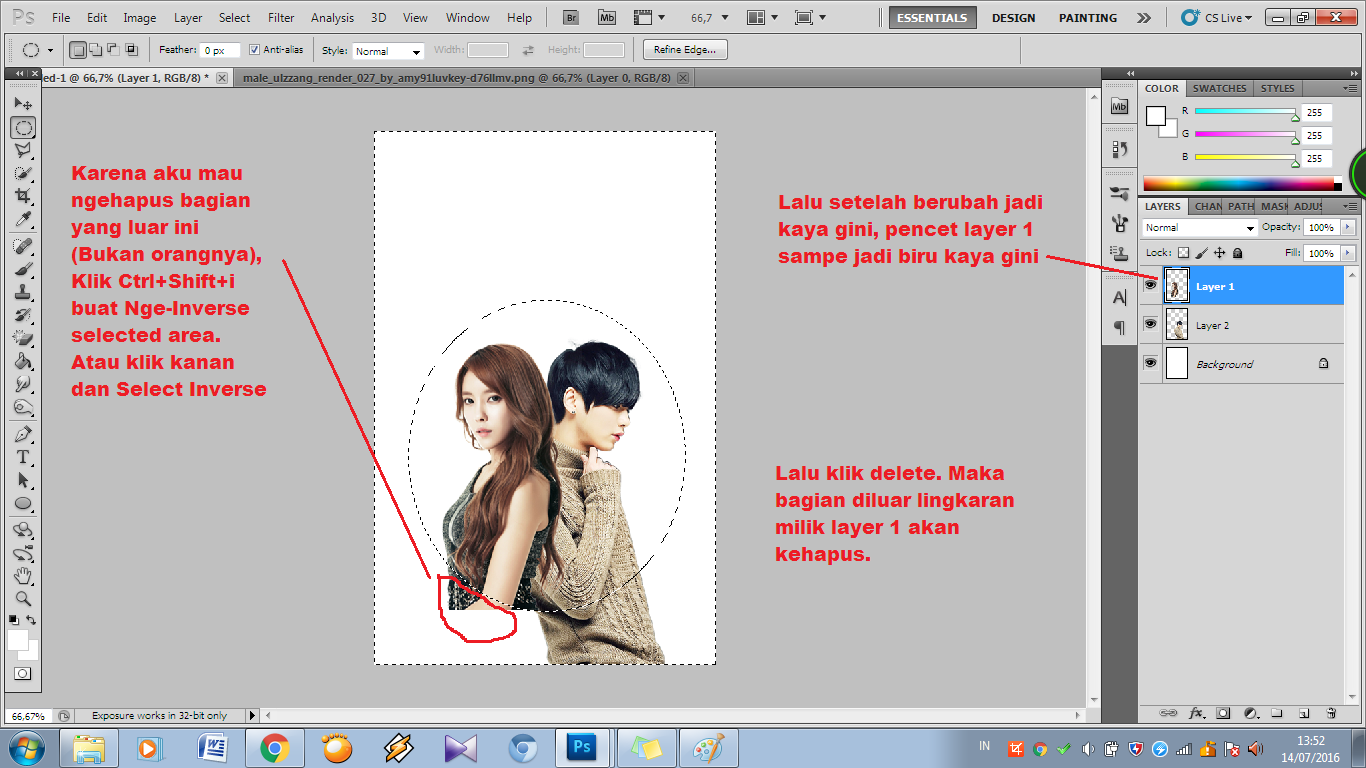Open the layer style fx menu

(x=1196, y=713)
